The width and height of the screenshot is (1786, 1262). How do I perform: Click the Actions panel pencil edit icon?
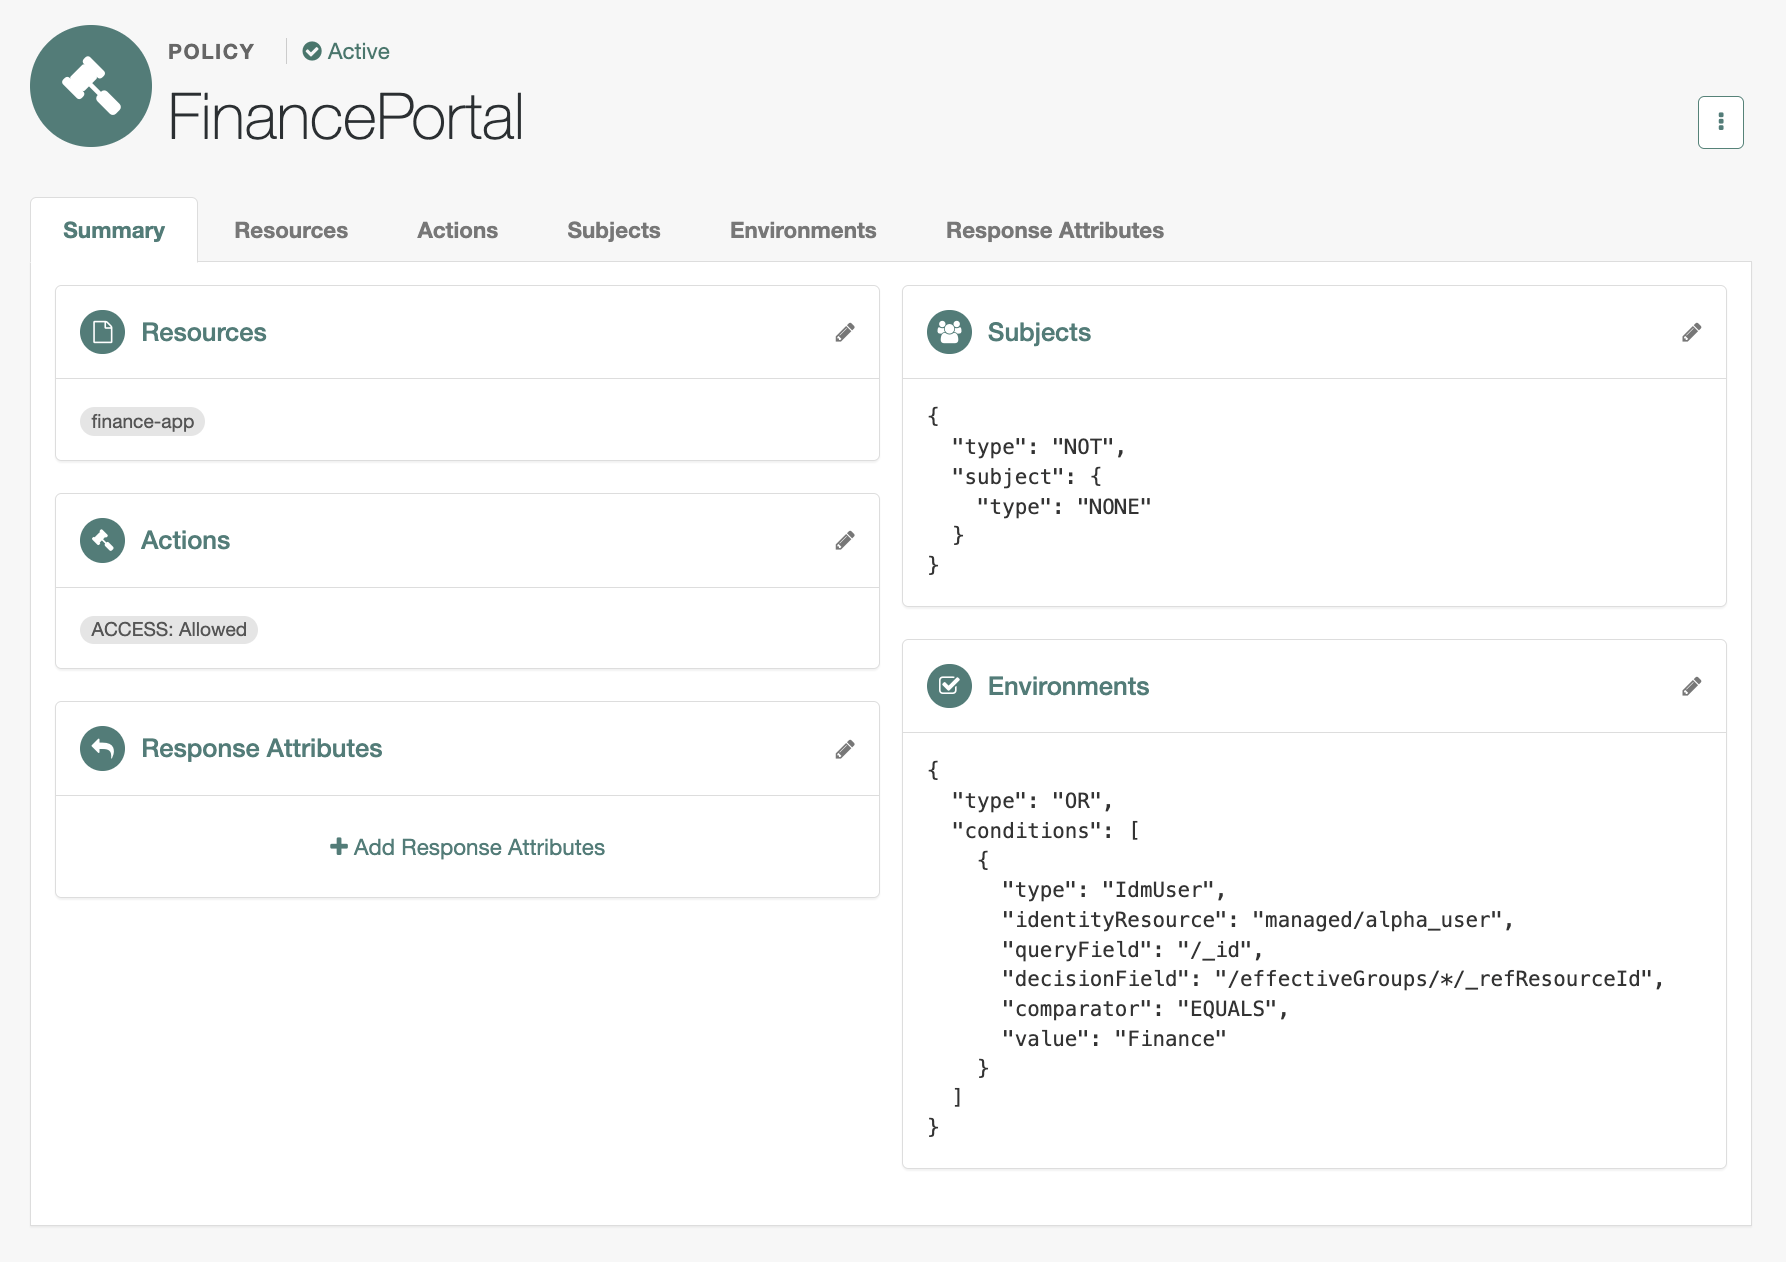[x=845, y=541]
